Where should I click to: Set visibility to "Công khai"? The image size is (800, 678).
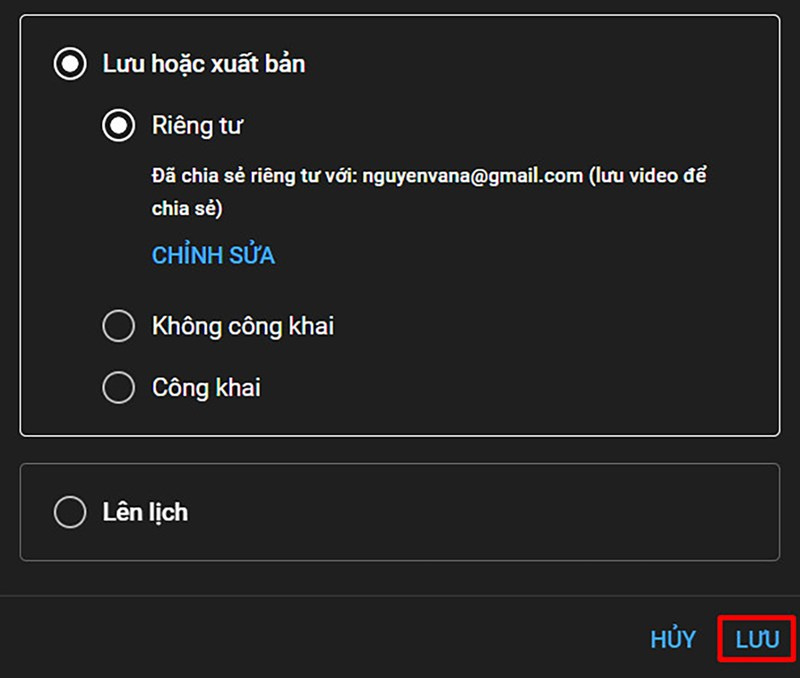pos(119,387)
